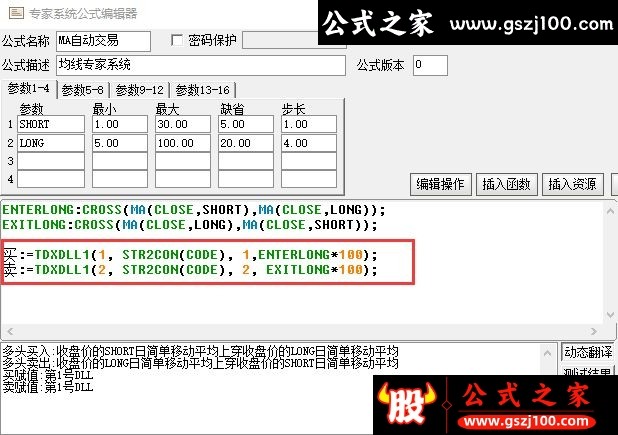
Task: Click the 公式名称 input field
Action: (x=103, y=41)
